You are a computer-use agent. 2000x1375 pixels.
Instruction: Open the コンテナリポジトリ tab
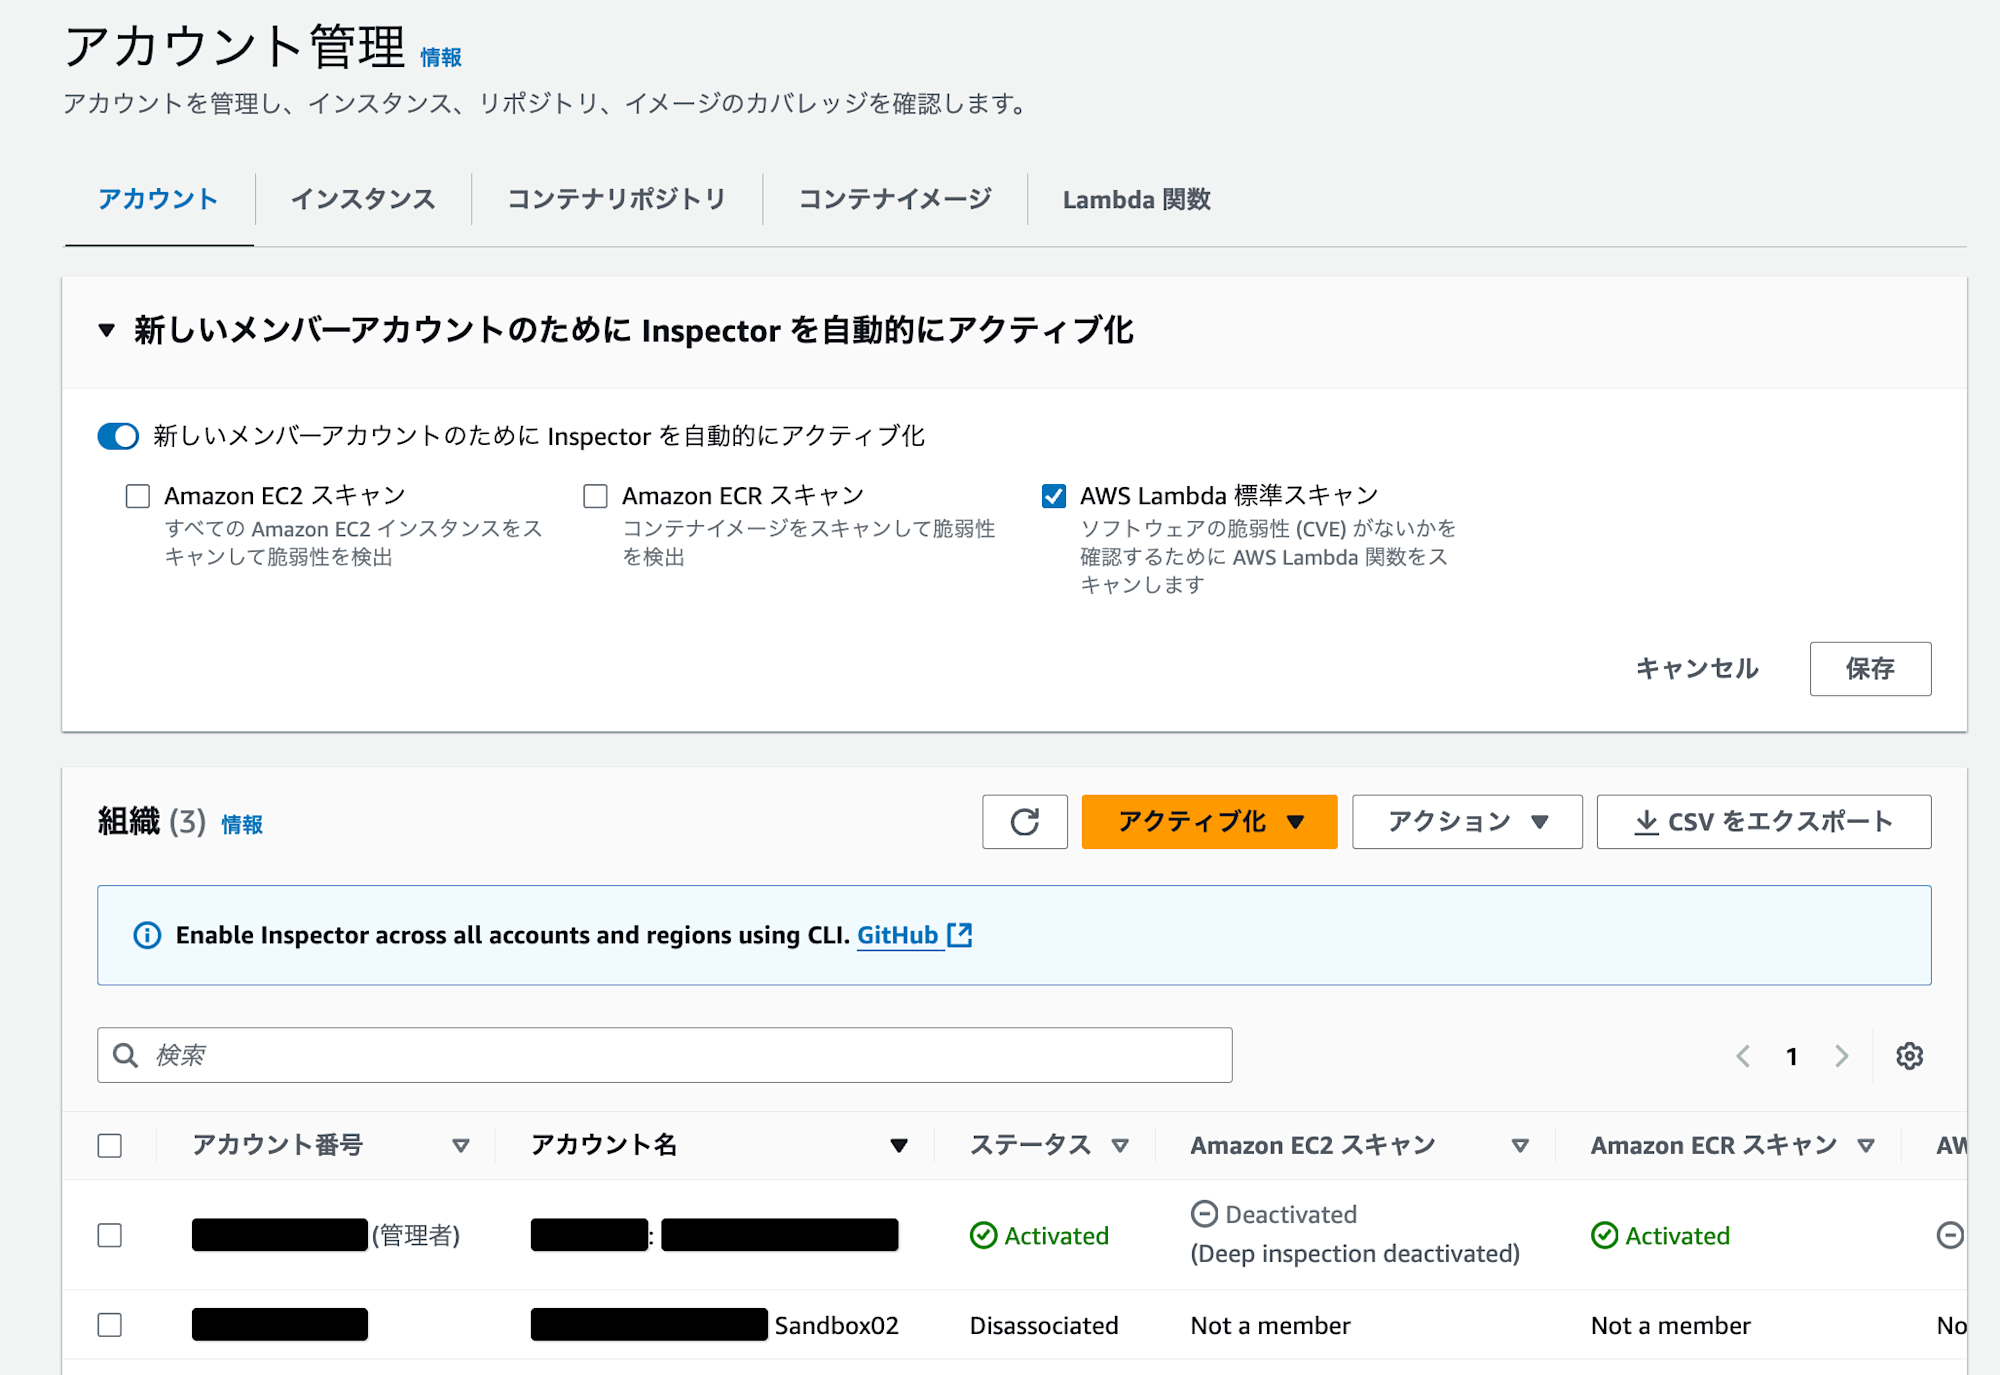click(x=616, y=199)
